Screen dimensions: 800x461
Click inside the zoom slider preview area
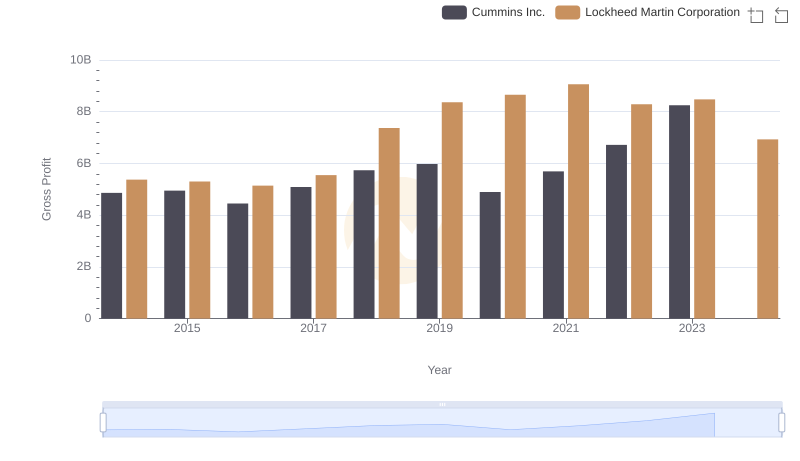[442, 423]
